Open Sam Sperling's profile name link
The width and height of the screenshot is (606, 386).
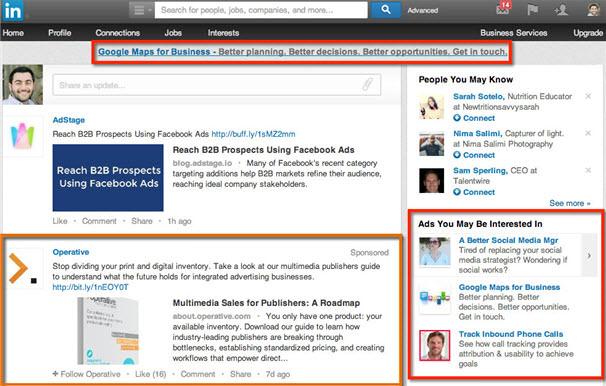point(480,170)
